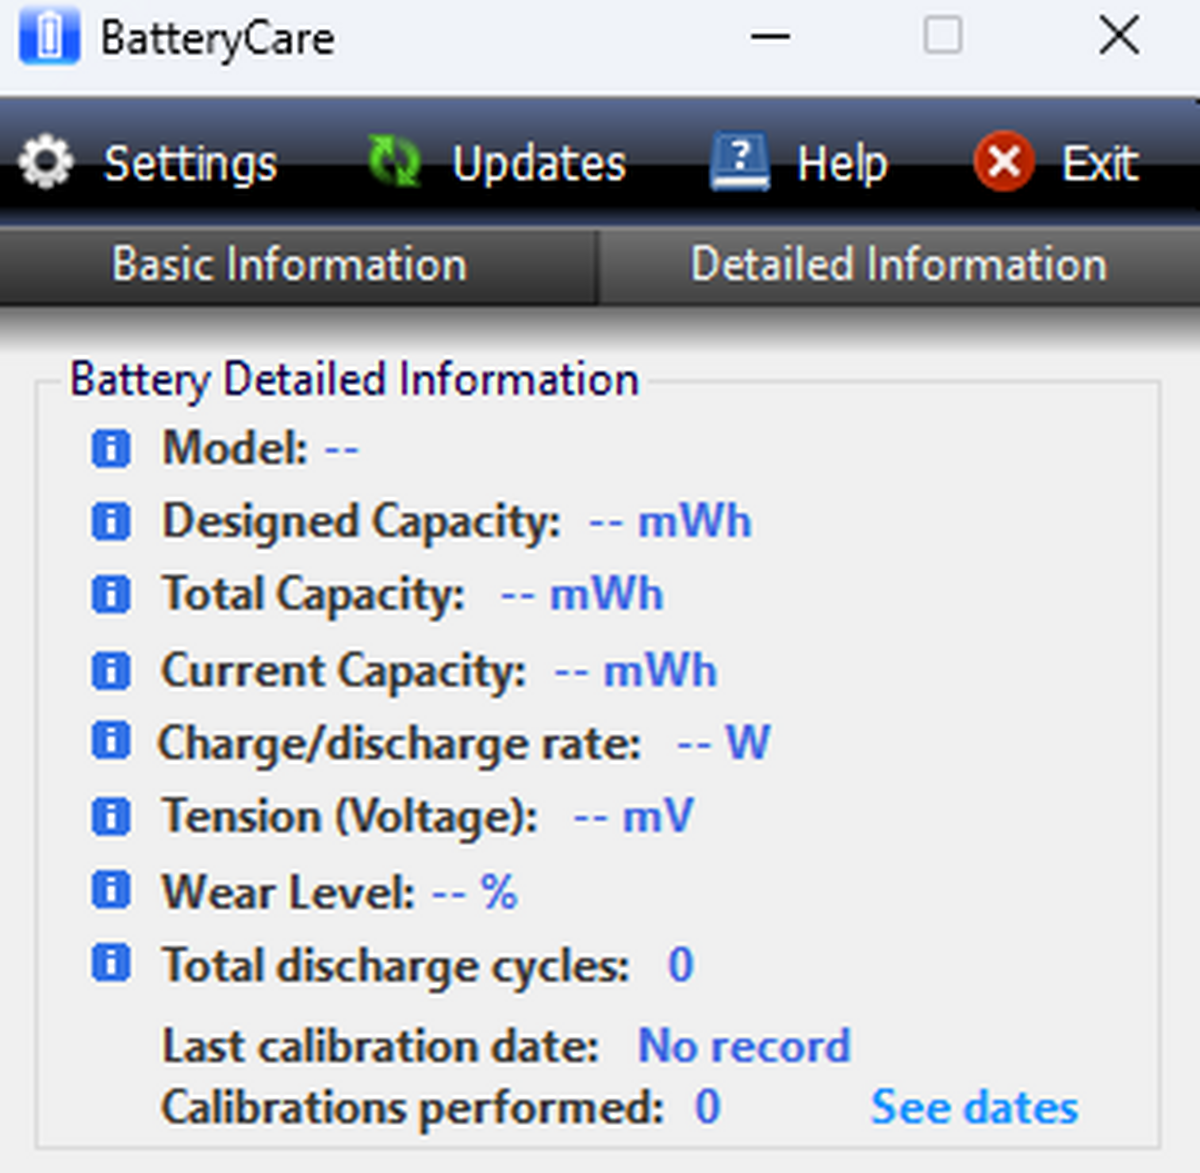Click the "No record" calibration date value
Screen dimensions: 1200x1173
coord(744,1046)
